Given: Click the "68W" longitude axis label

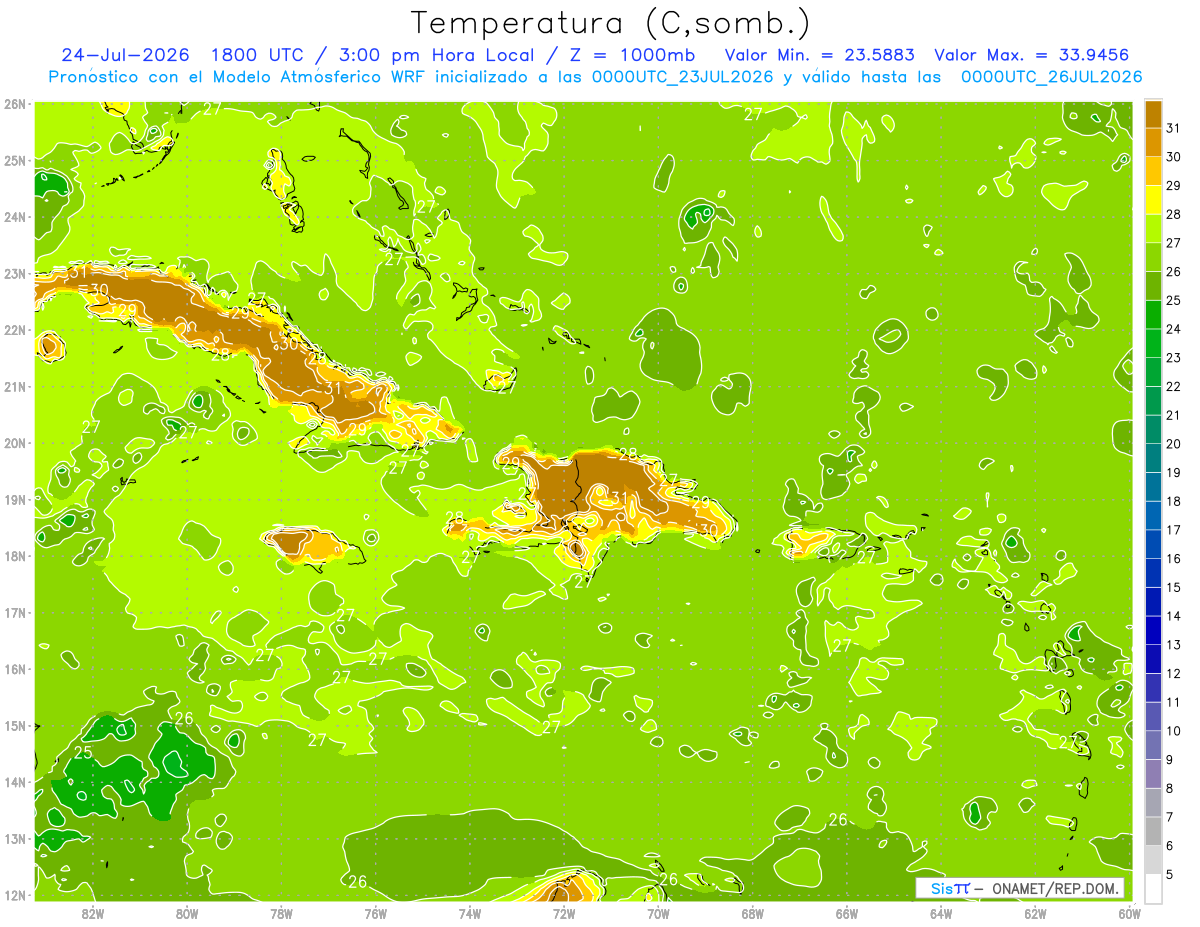Looking at the screenshot, I should click(753, 913).
